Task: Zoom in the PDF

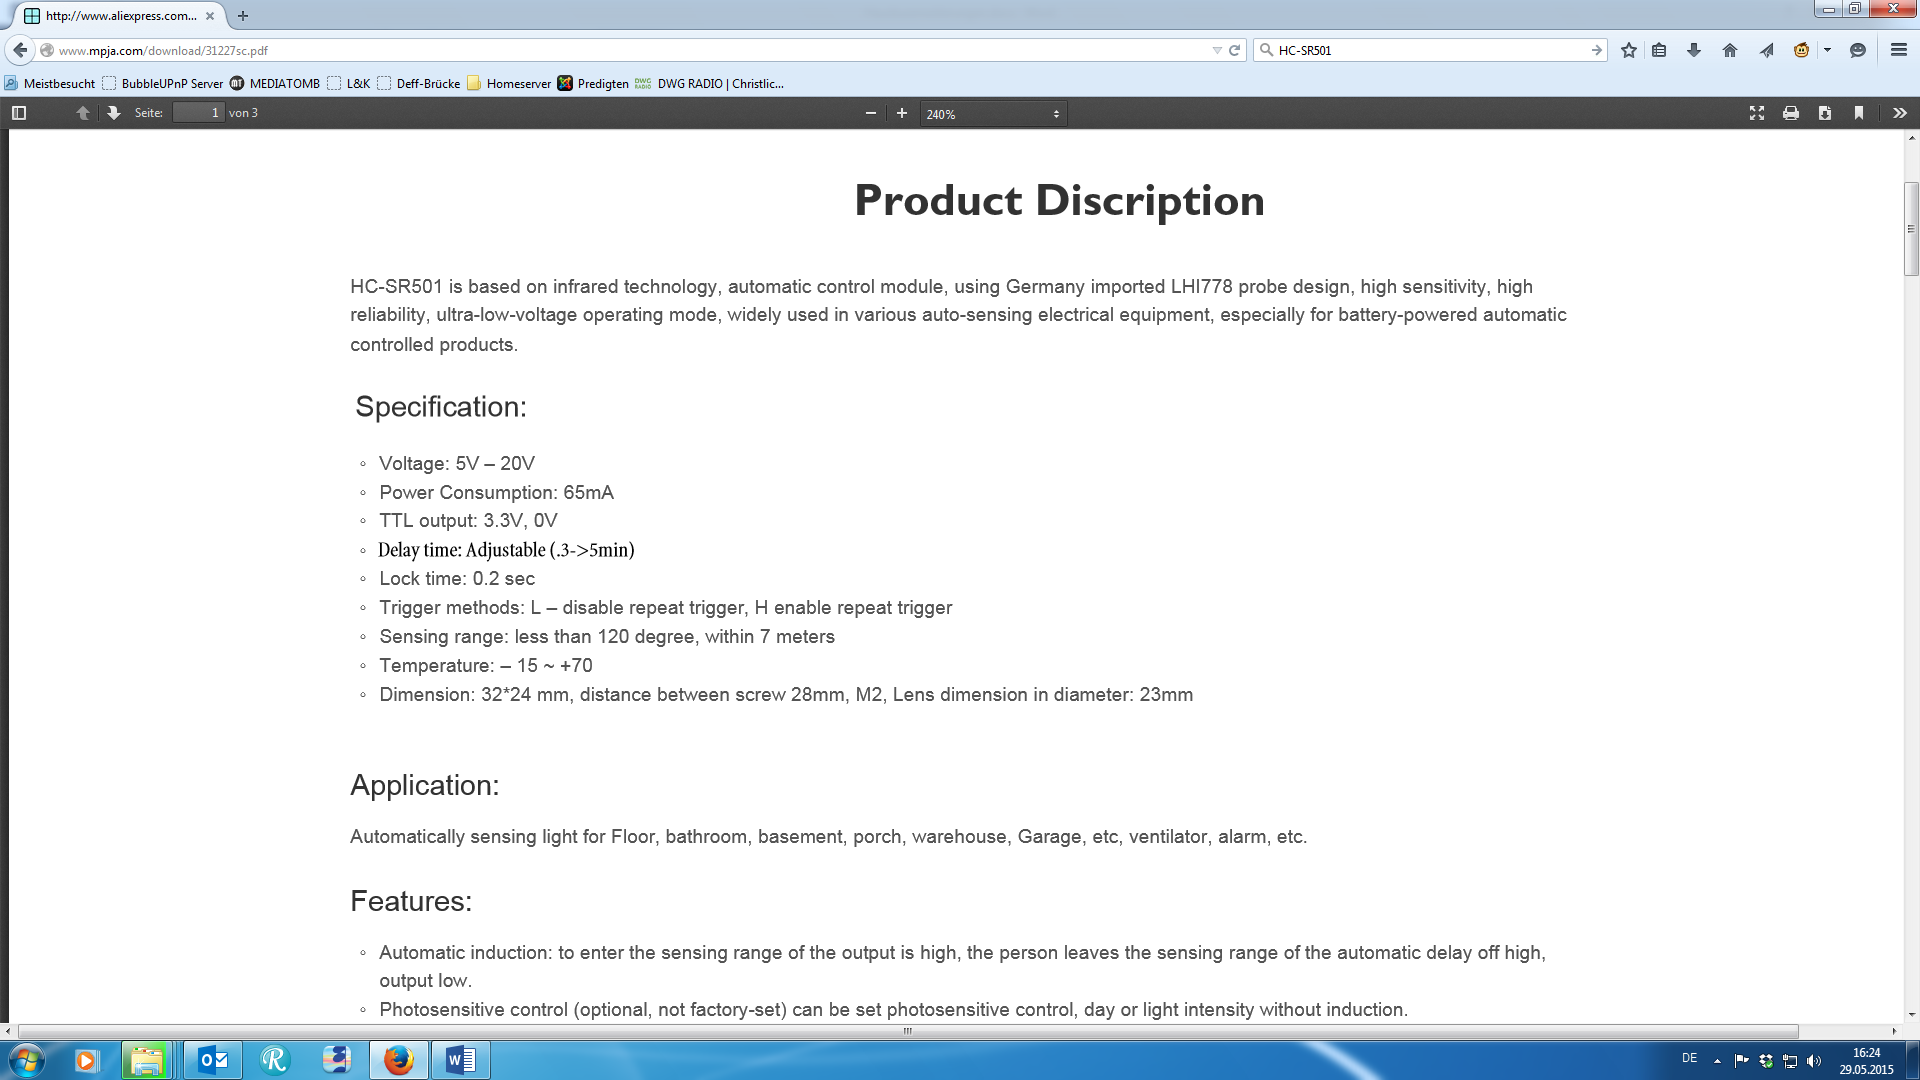Action: (x=902, y=113)
